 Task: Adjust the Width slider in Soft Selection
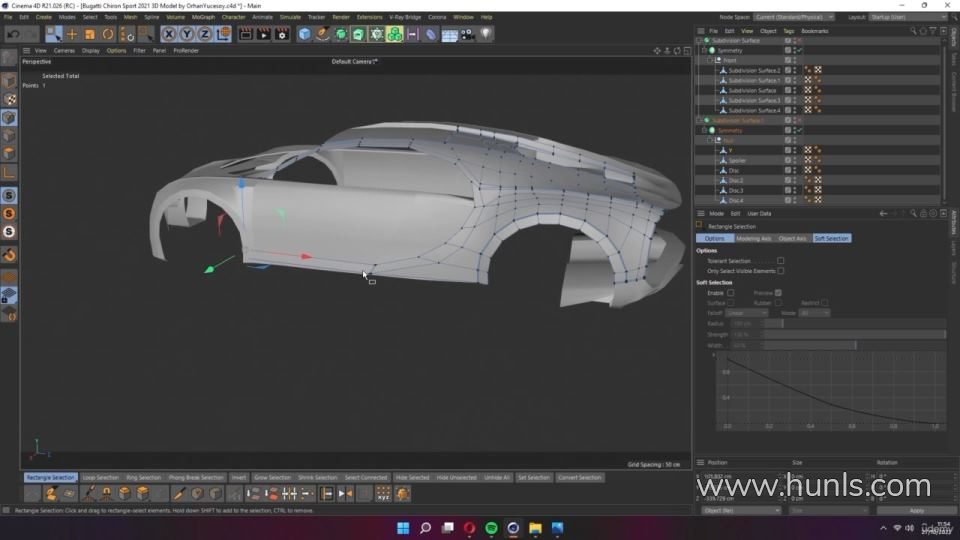pos(855,345)
